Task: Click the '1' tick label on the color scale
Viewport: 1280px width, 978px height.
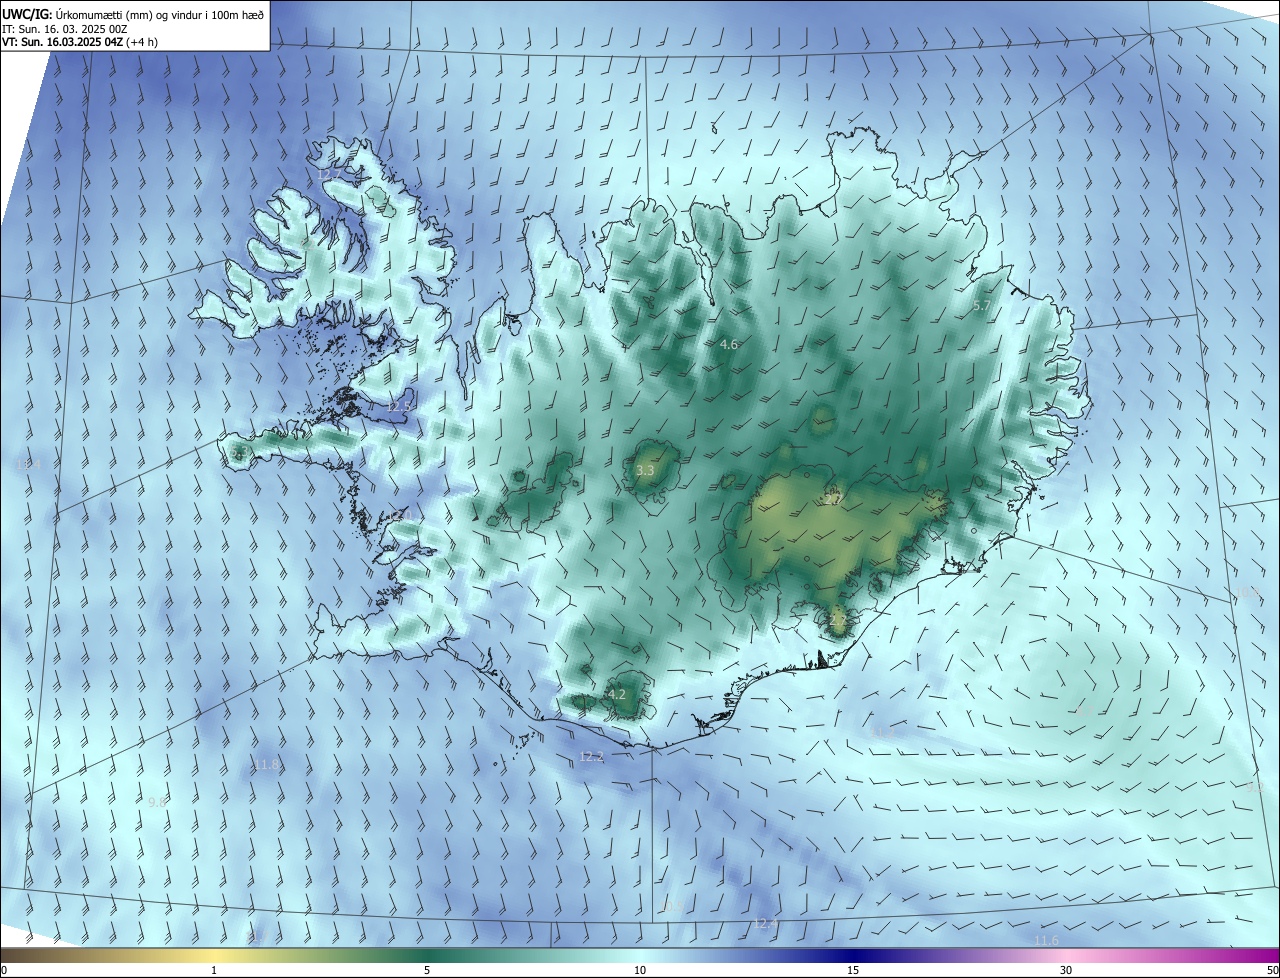Action: click(214, 970)
